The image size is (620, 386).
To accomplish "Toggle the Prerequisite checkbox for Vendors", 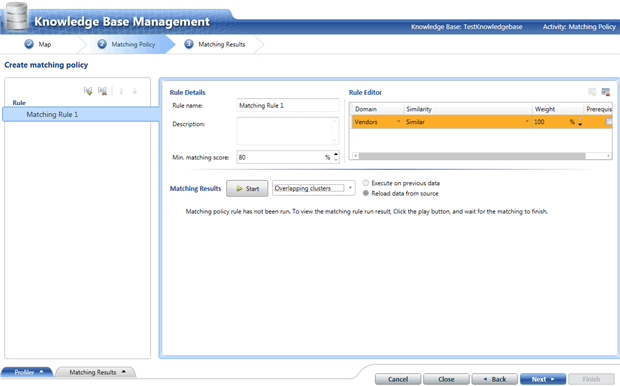I will coord(609,122).
